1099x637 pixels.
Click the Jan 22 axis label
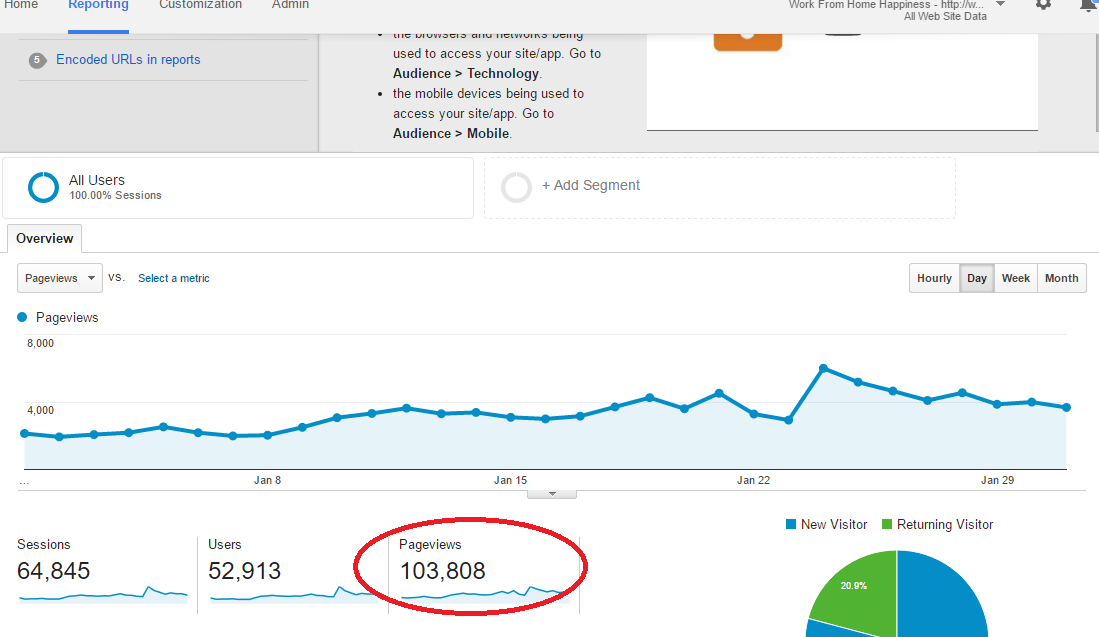753,480
